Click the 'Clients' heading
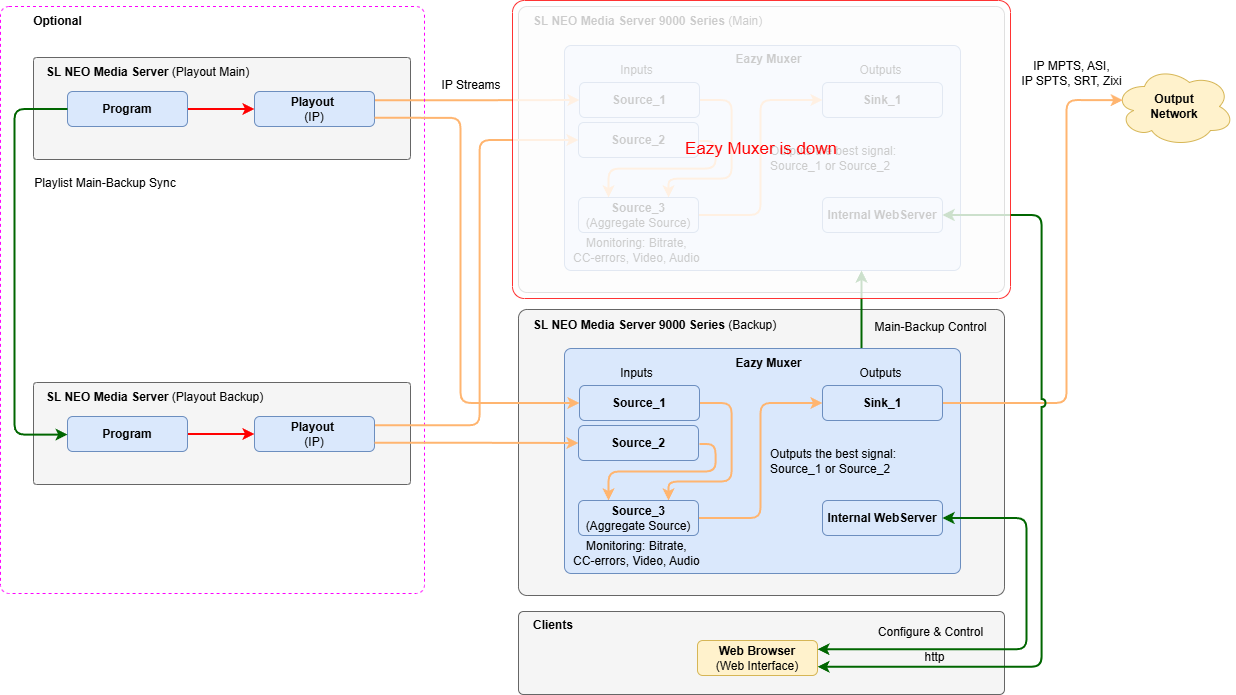Image resolution: width=1236 pixels, height=695 pixels. (553, 625)
